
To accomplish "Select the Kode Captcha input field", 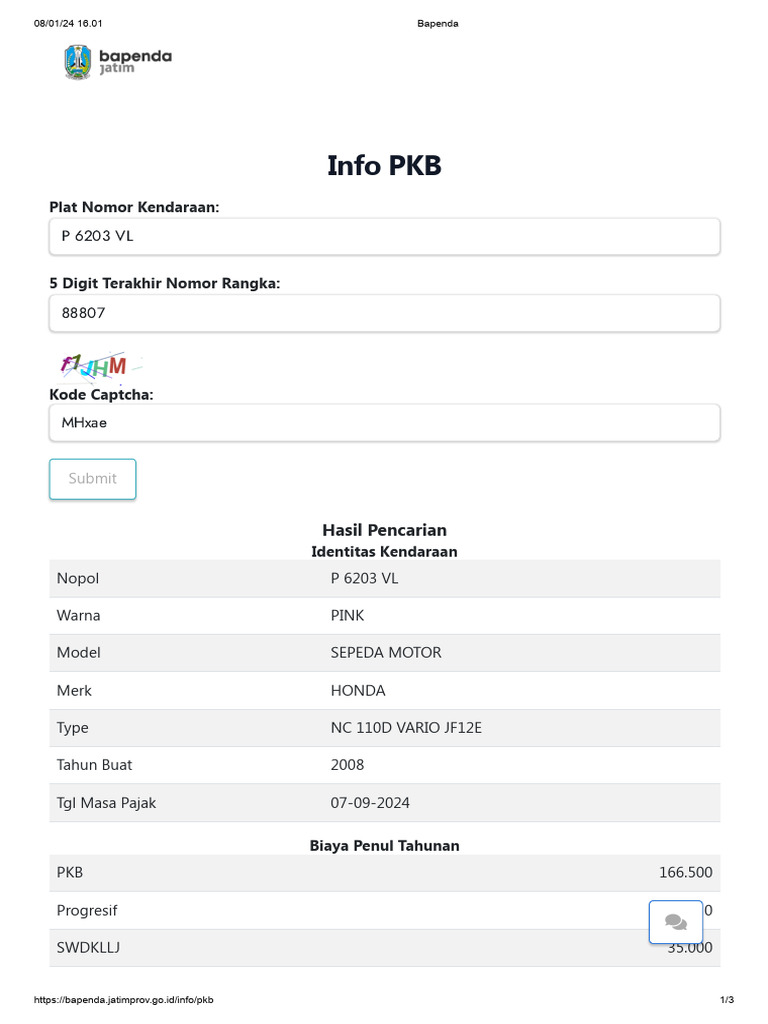I will click(x=384, y=423).
